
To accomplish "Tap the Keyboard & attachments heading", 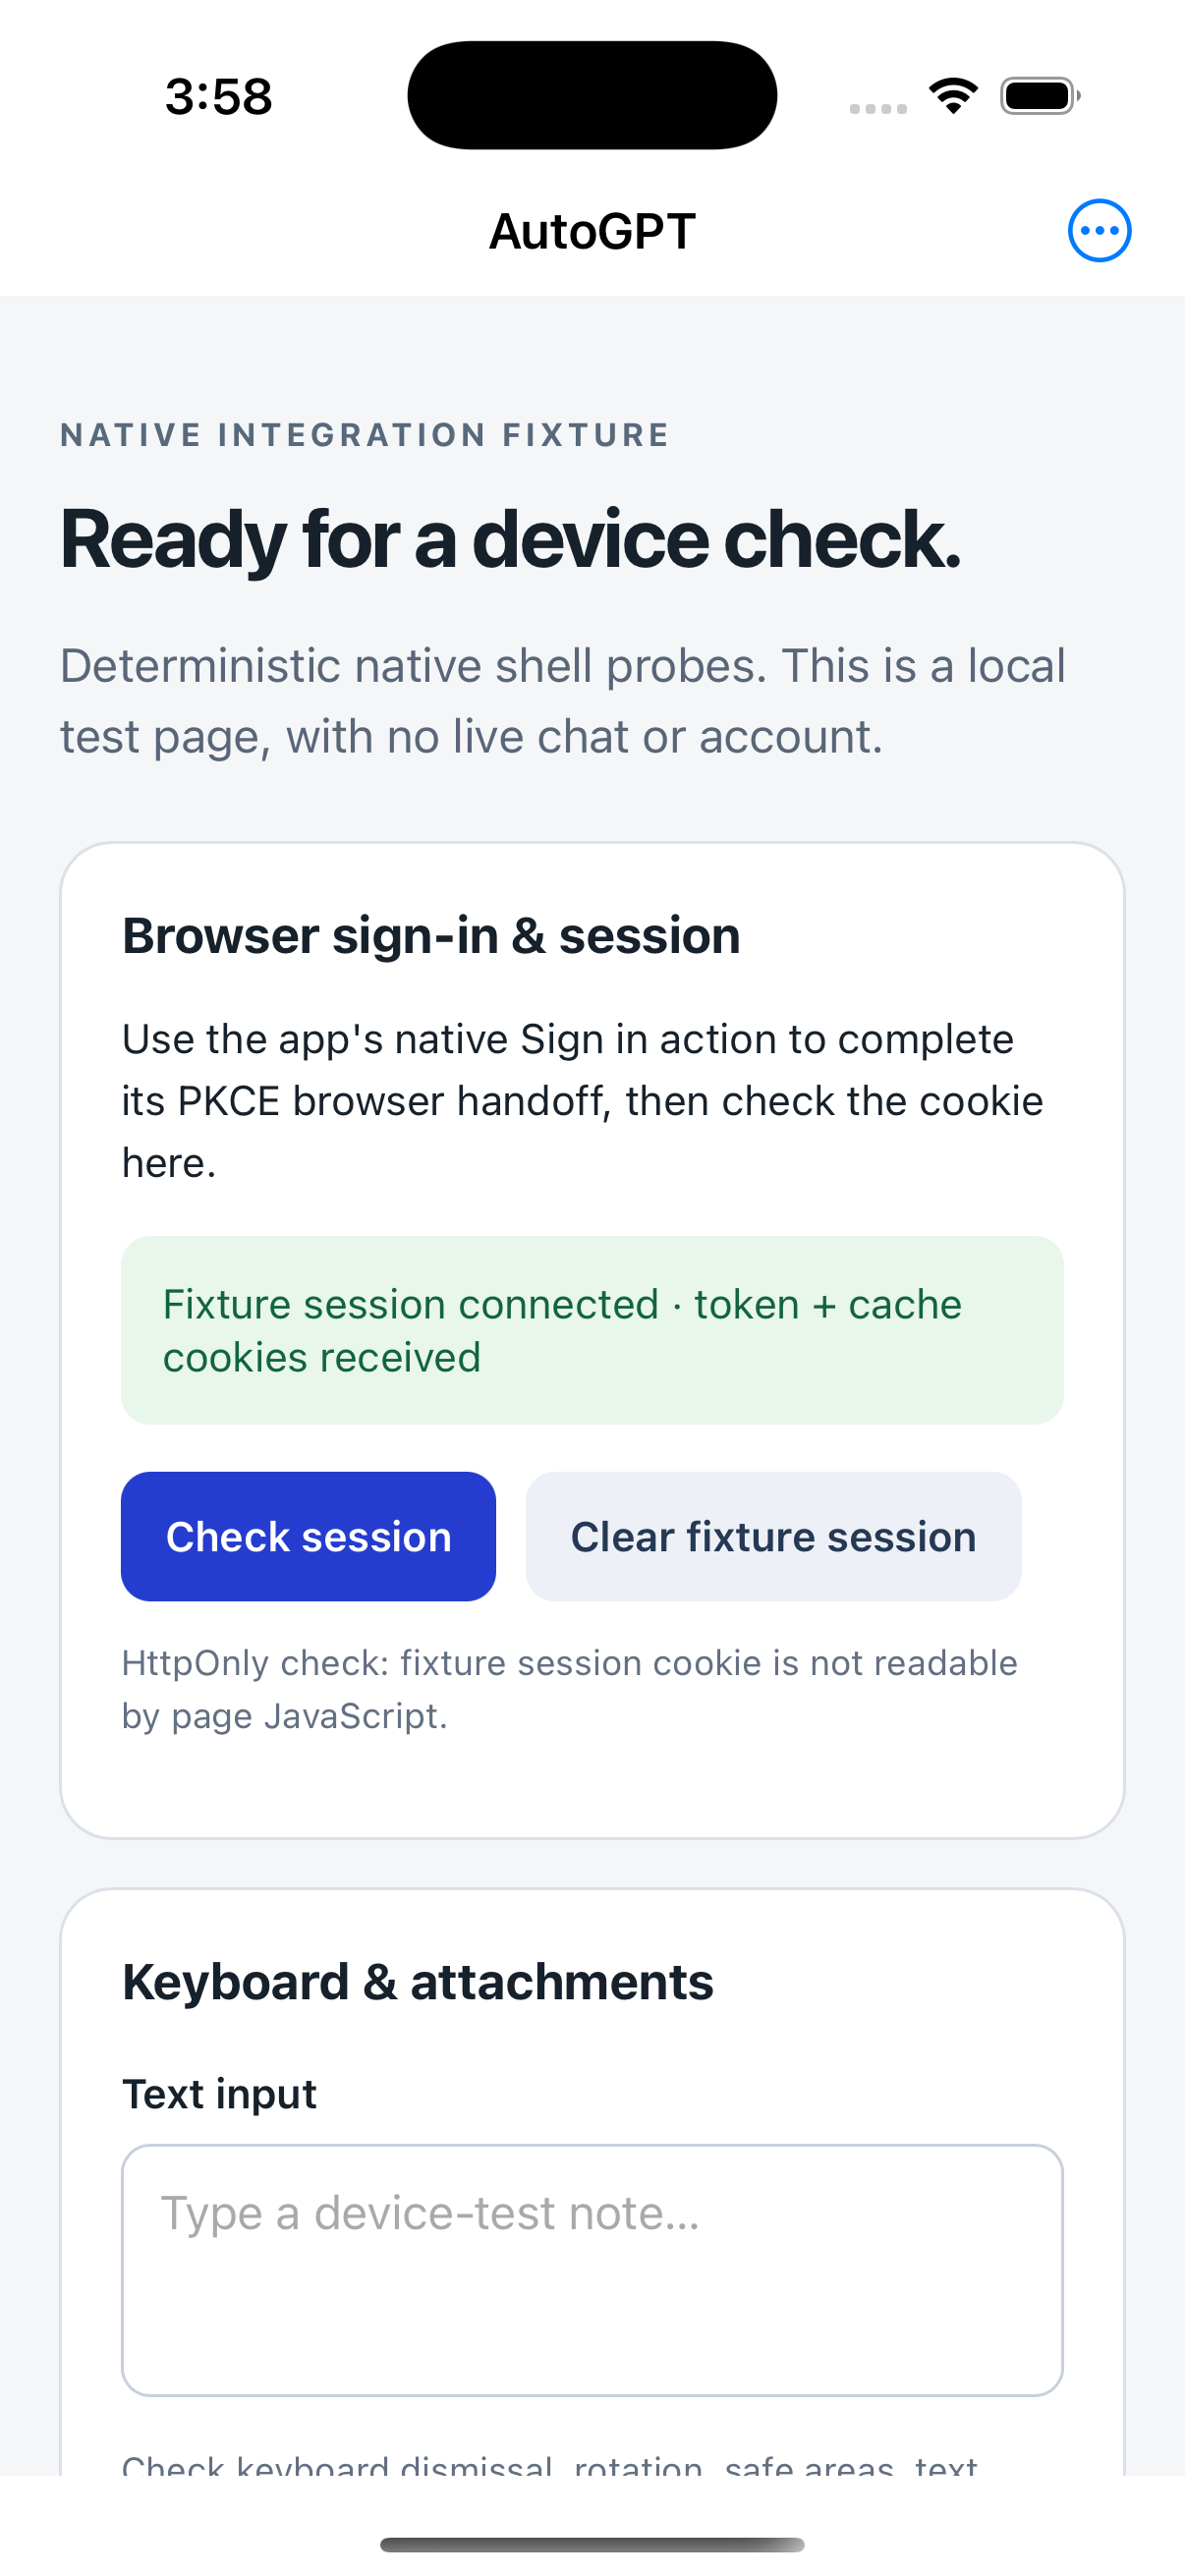I will [x=418, y=1982].
